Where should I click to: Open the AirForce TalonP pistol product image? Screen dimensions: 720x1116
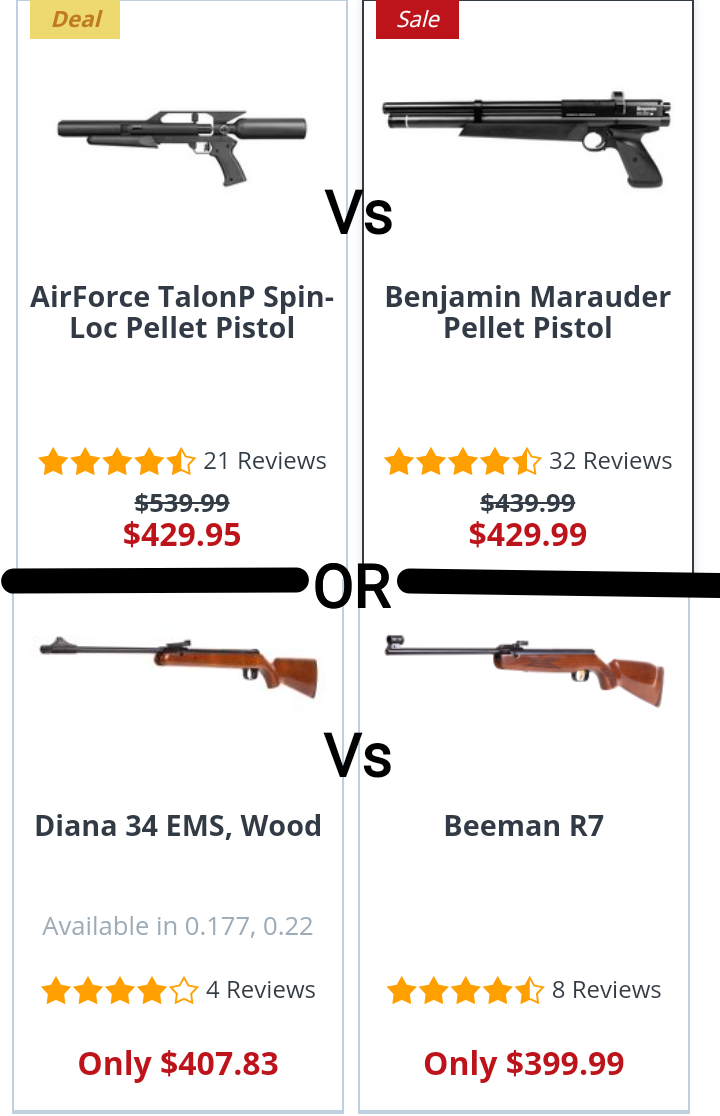click(x=182, y=147)
